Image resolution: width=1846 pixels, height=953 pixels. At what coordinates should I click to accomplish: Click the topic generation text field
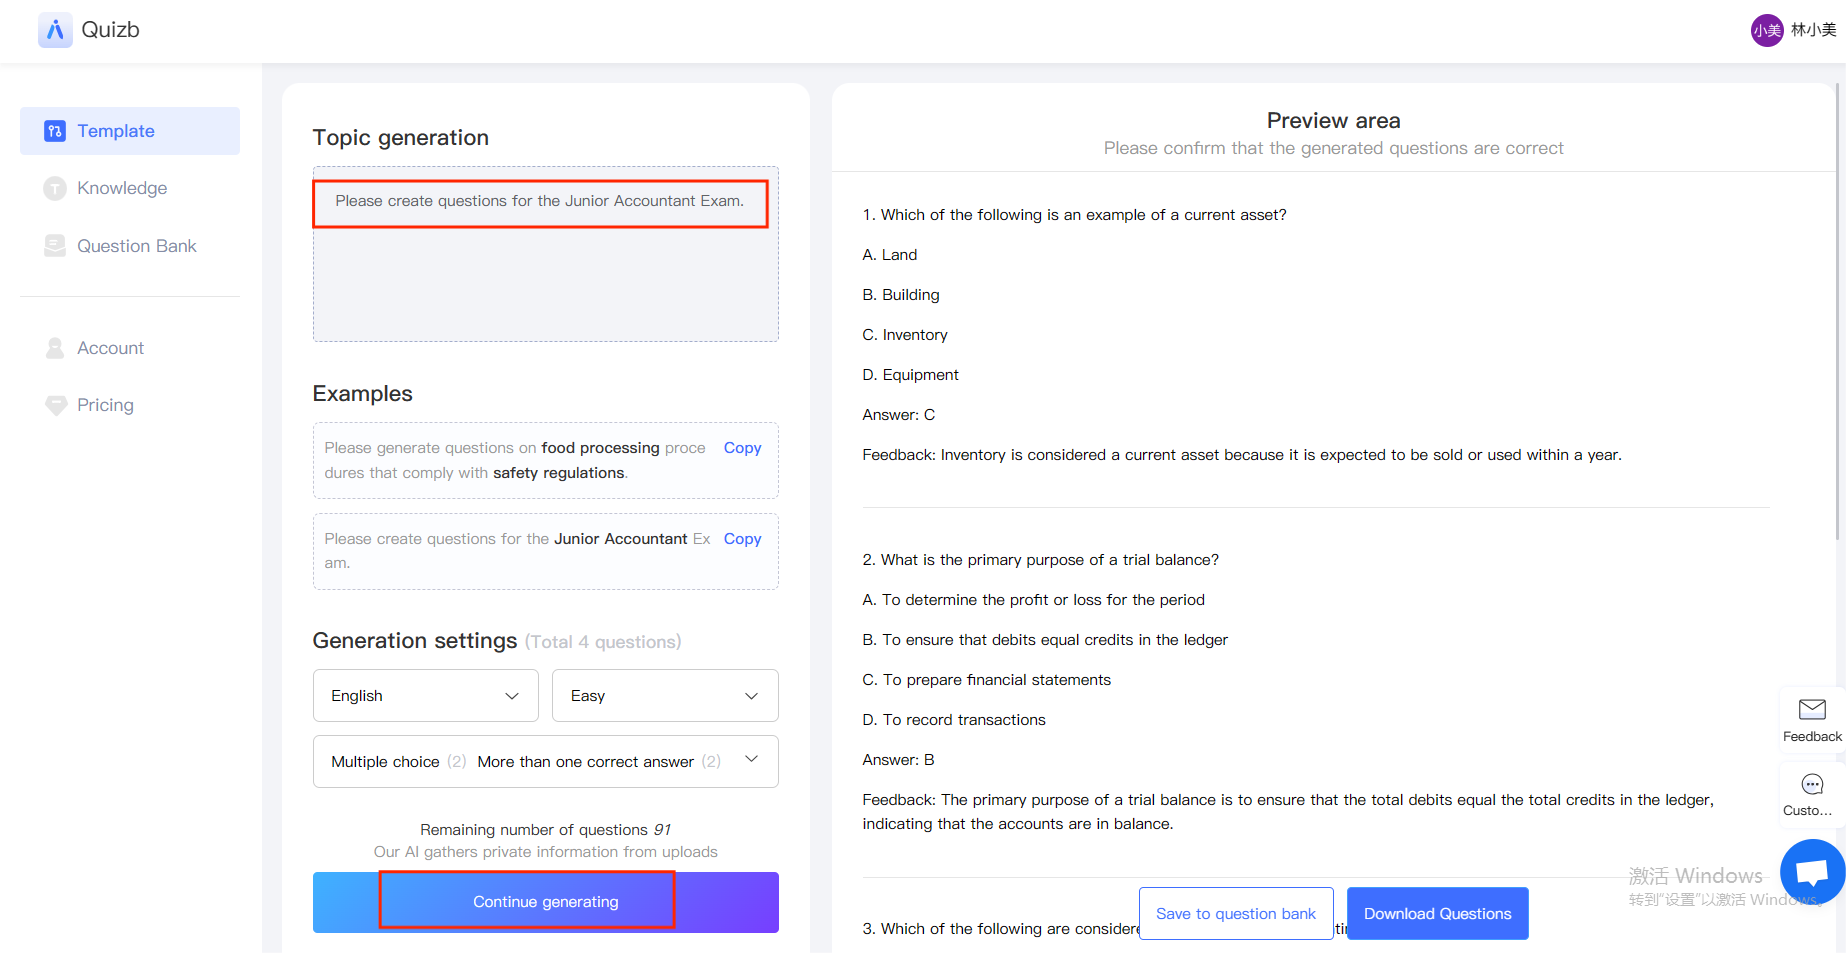coord(546,254)
